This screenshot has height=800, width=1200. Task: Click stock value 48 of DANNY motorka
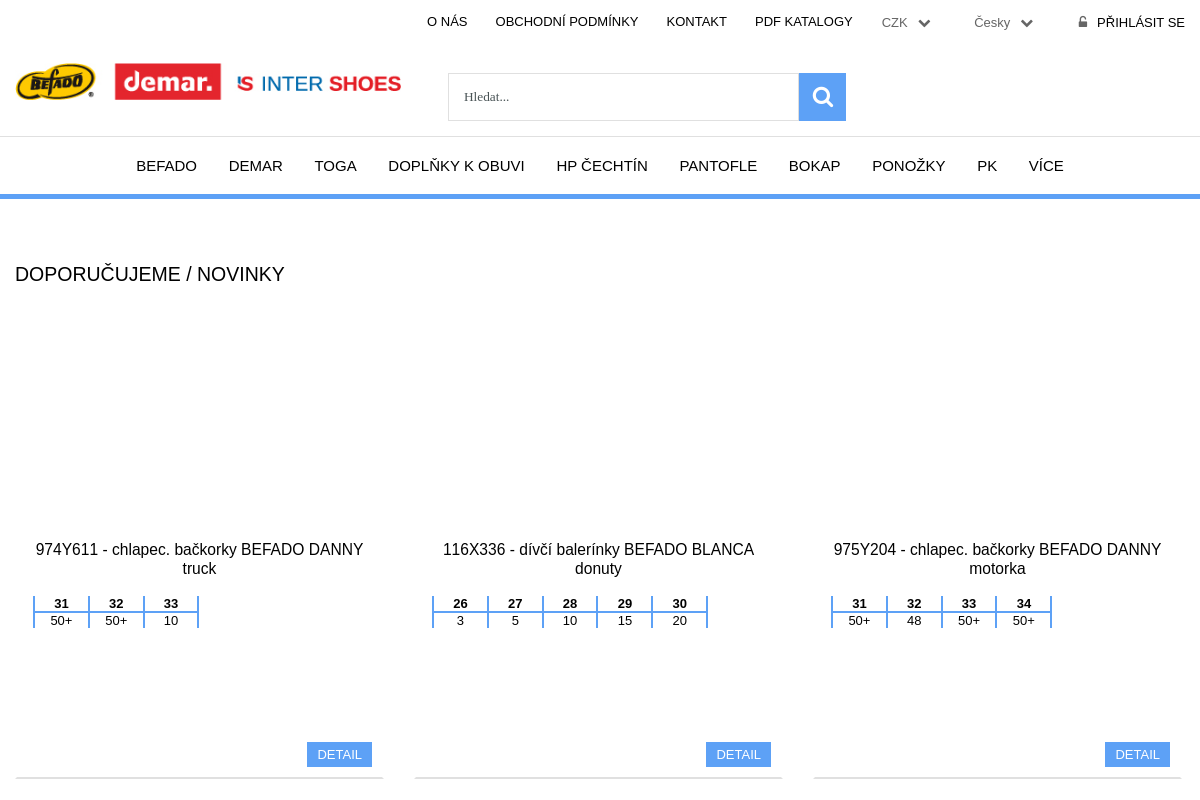914,621
